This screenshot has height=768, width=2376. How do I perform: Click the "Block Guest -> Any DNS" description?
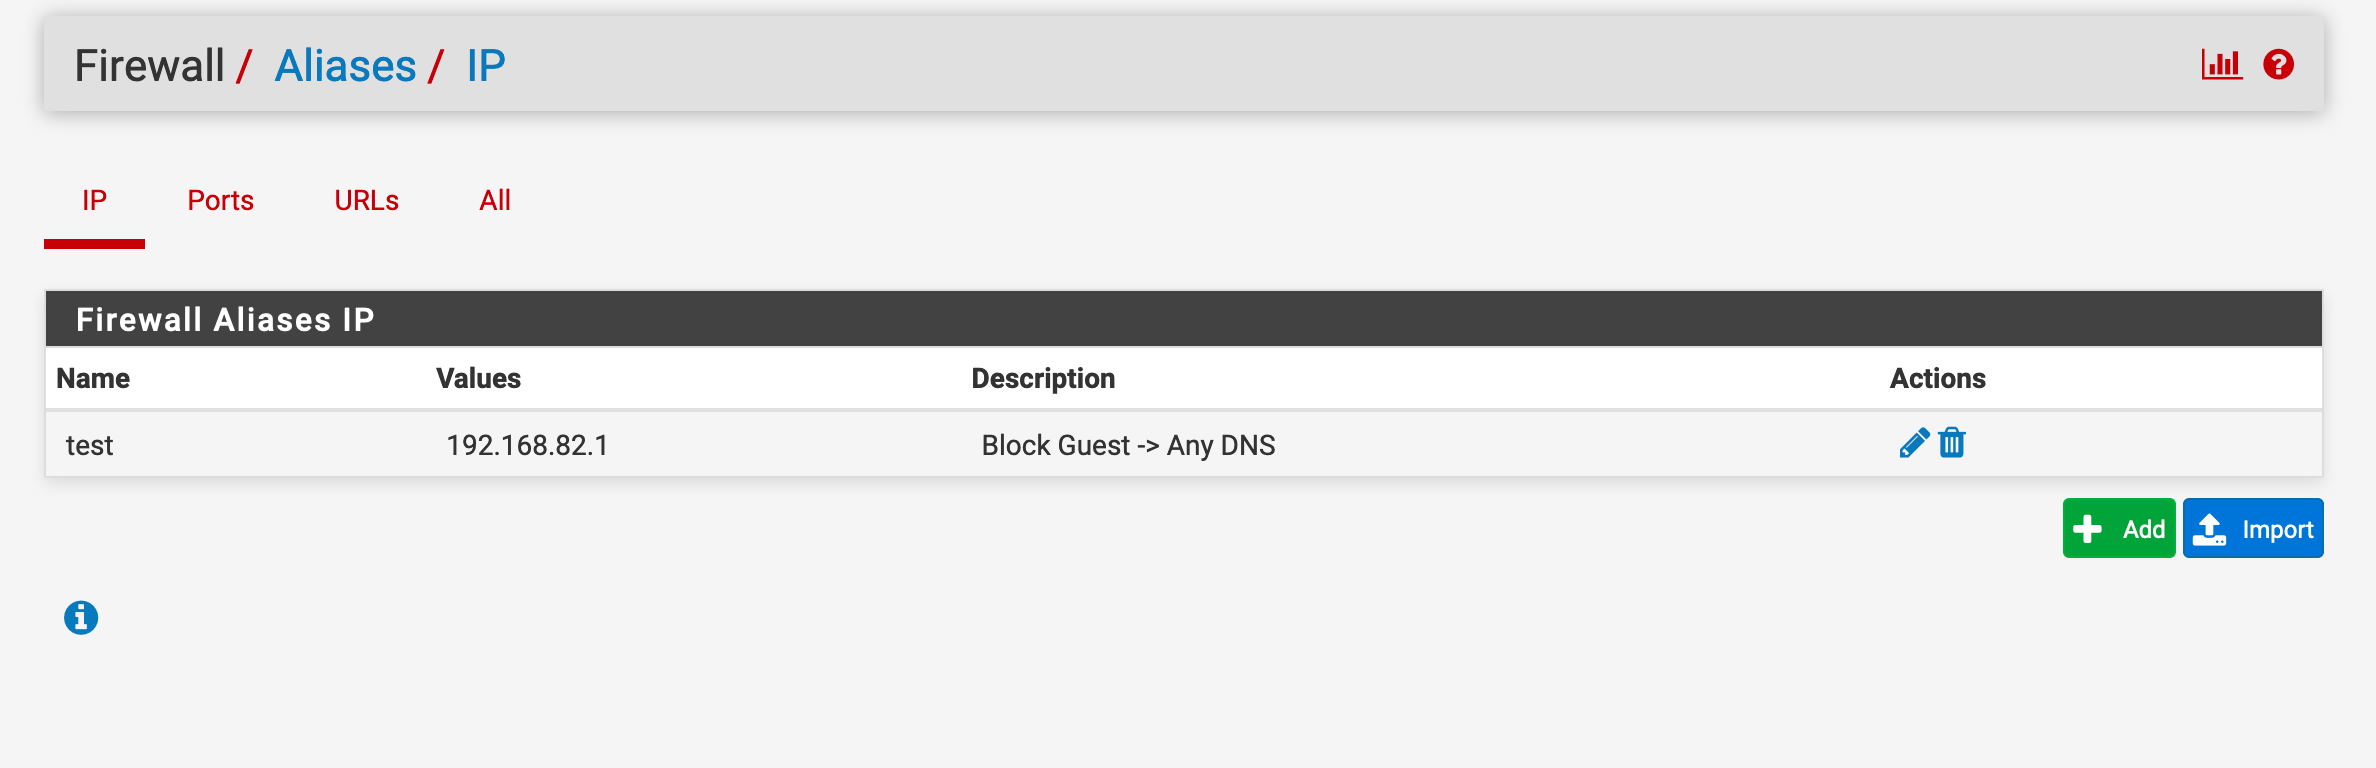pyautogui.click(x=1128, y=445)
